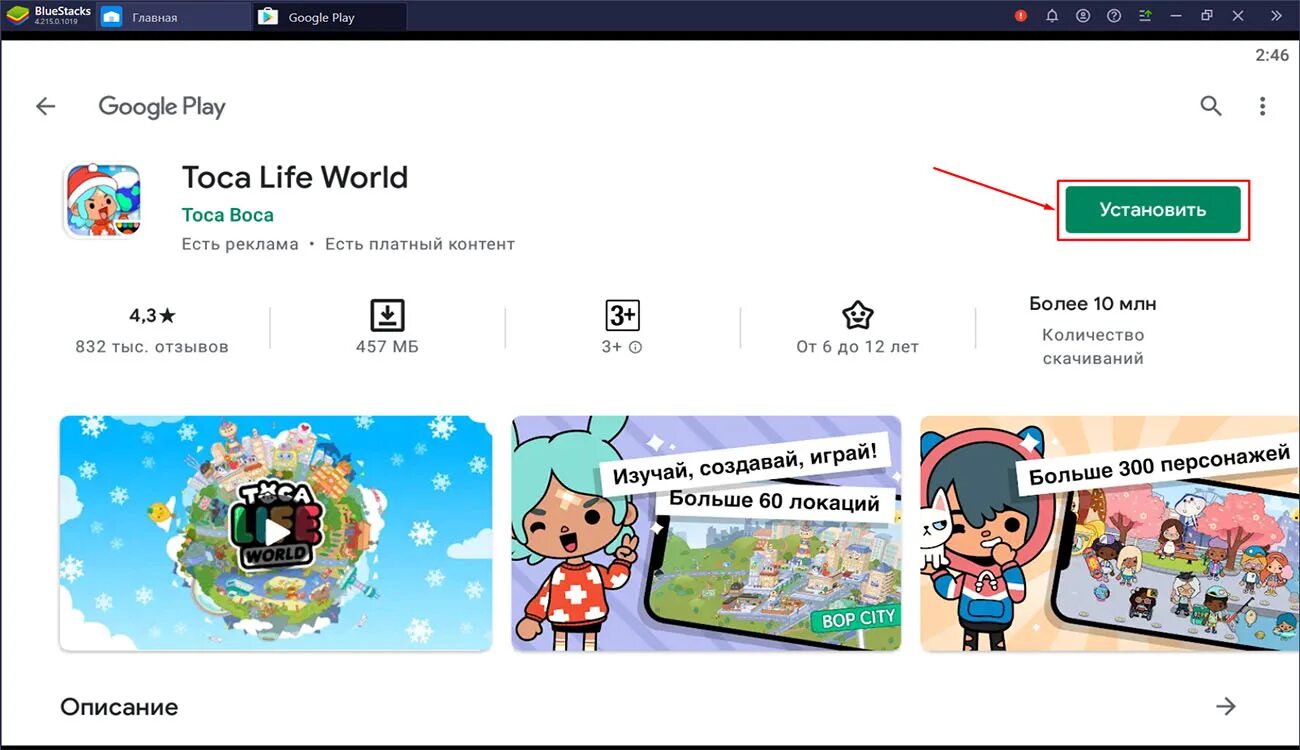
Task: Open BlueStacks account profile icon
Action: [1083, 16]
